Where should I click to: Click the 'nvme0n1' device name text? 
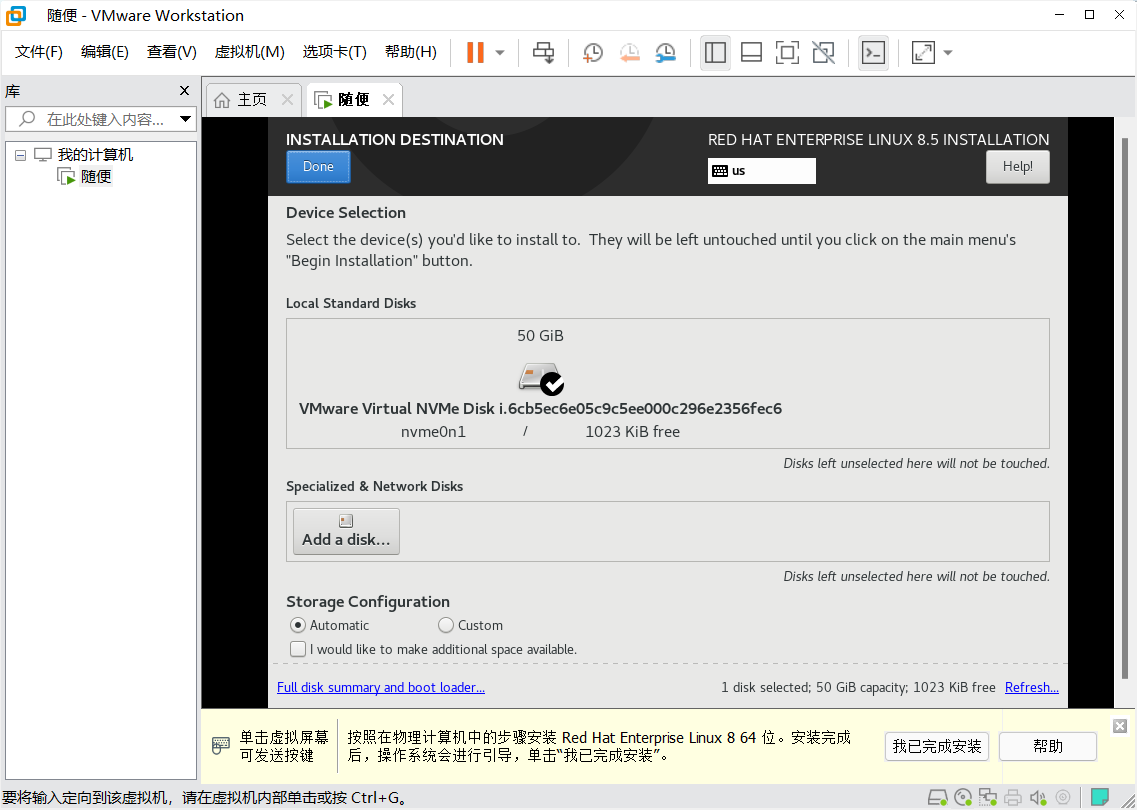[x=433, y=432]
